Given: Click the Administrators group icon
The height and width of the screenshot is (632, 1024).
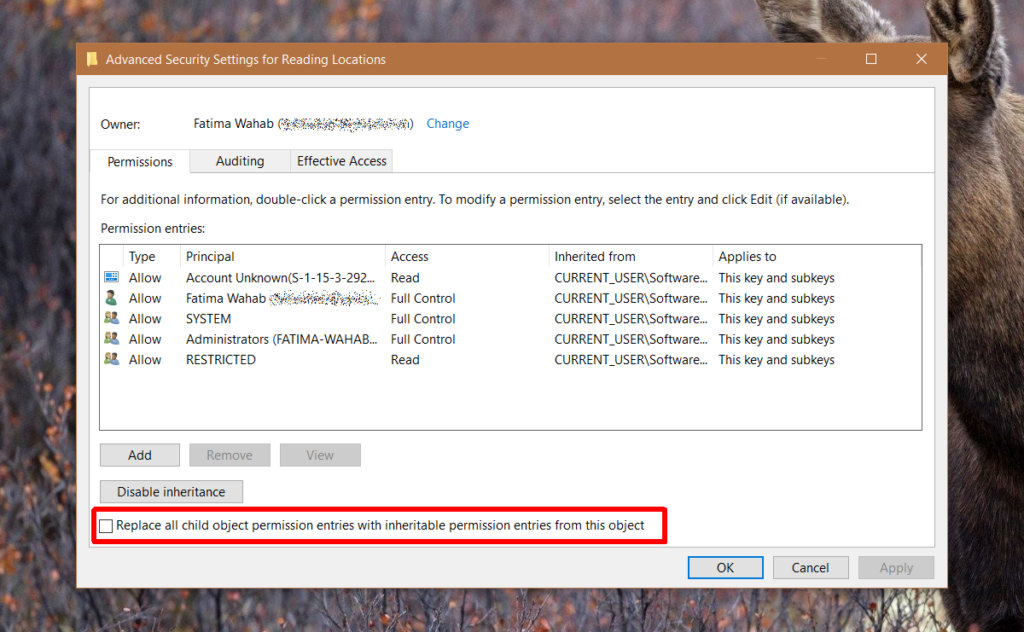Looking at the screenshot, I should click(111, 338).
